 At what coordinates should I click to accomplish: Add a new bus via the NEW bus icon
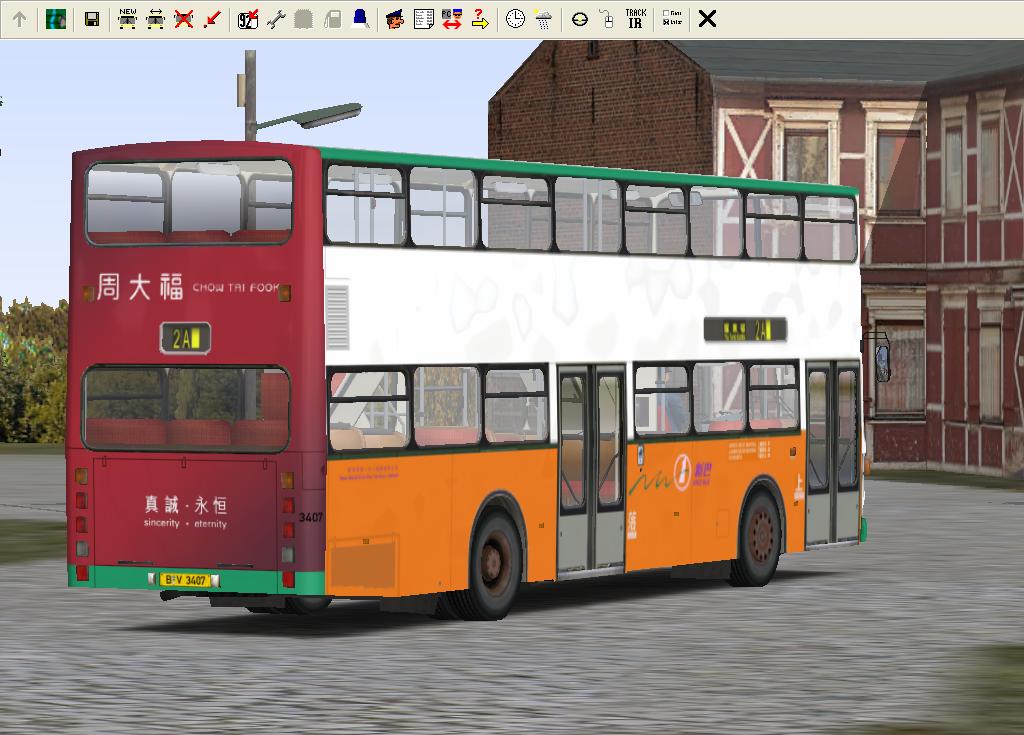point(127,19)
